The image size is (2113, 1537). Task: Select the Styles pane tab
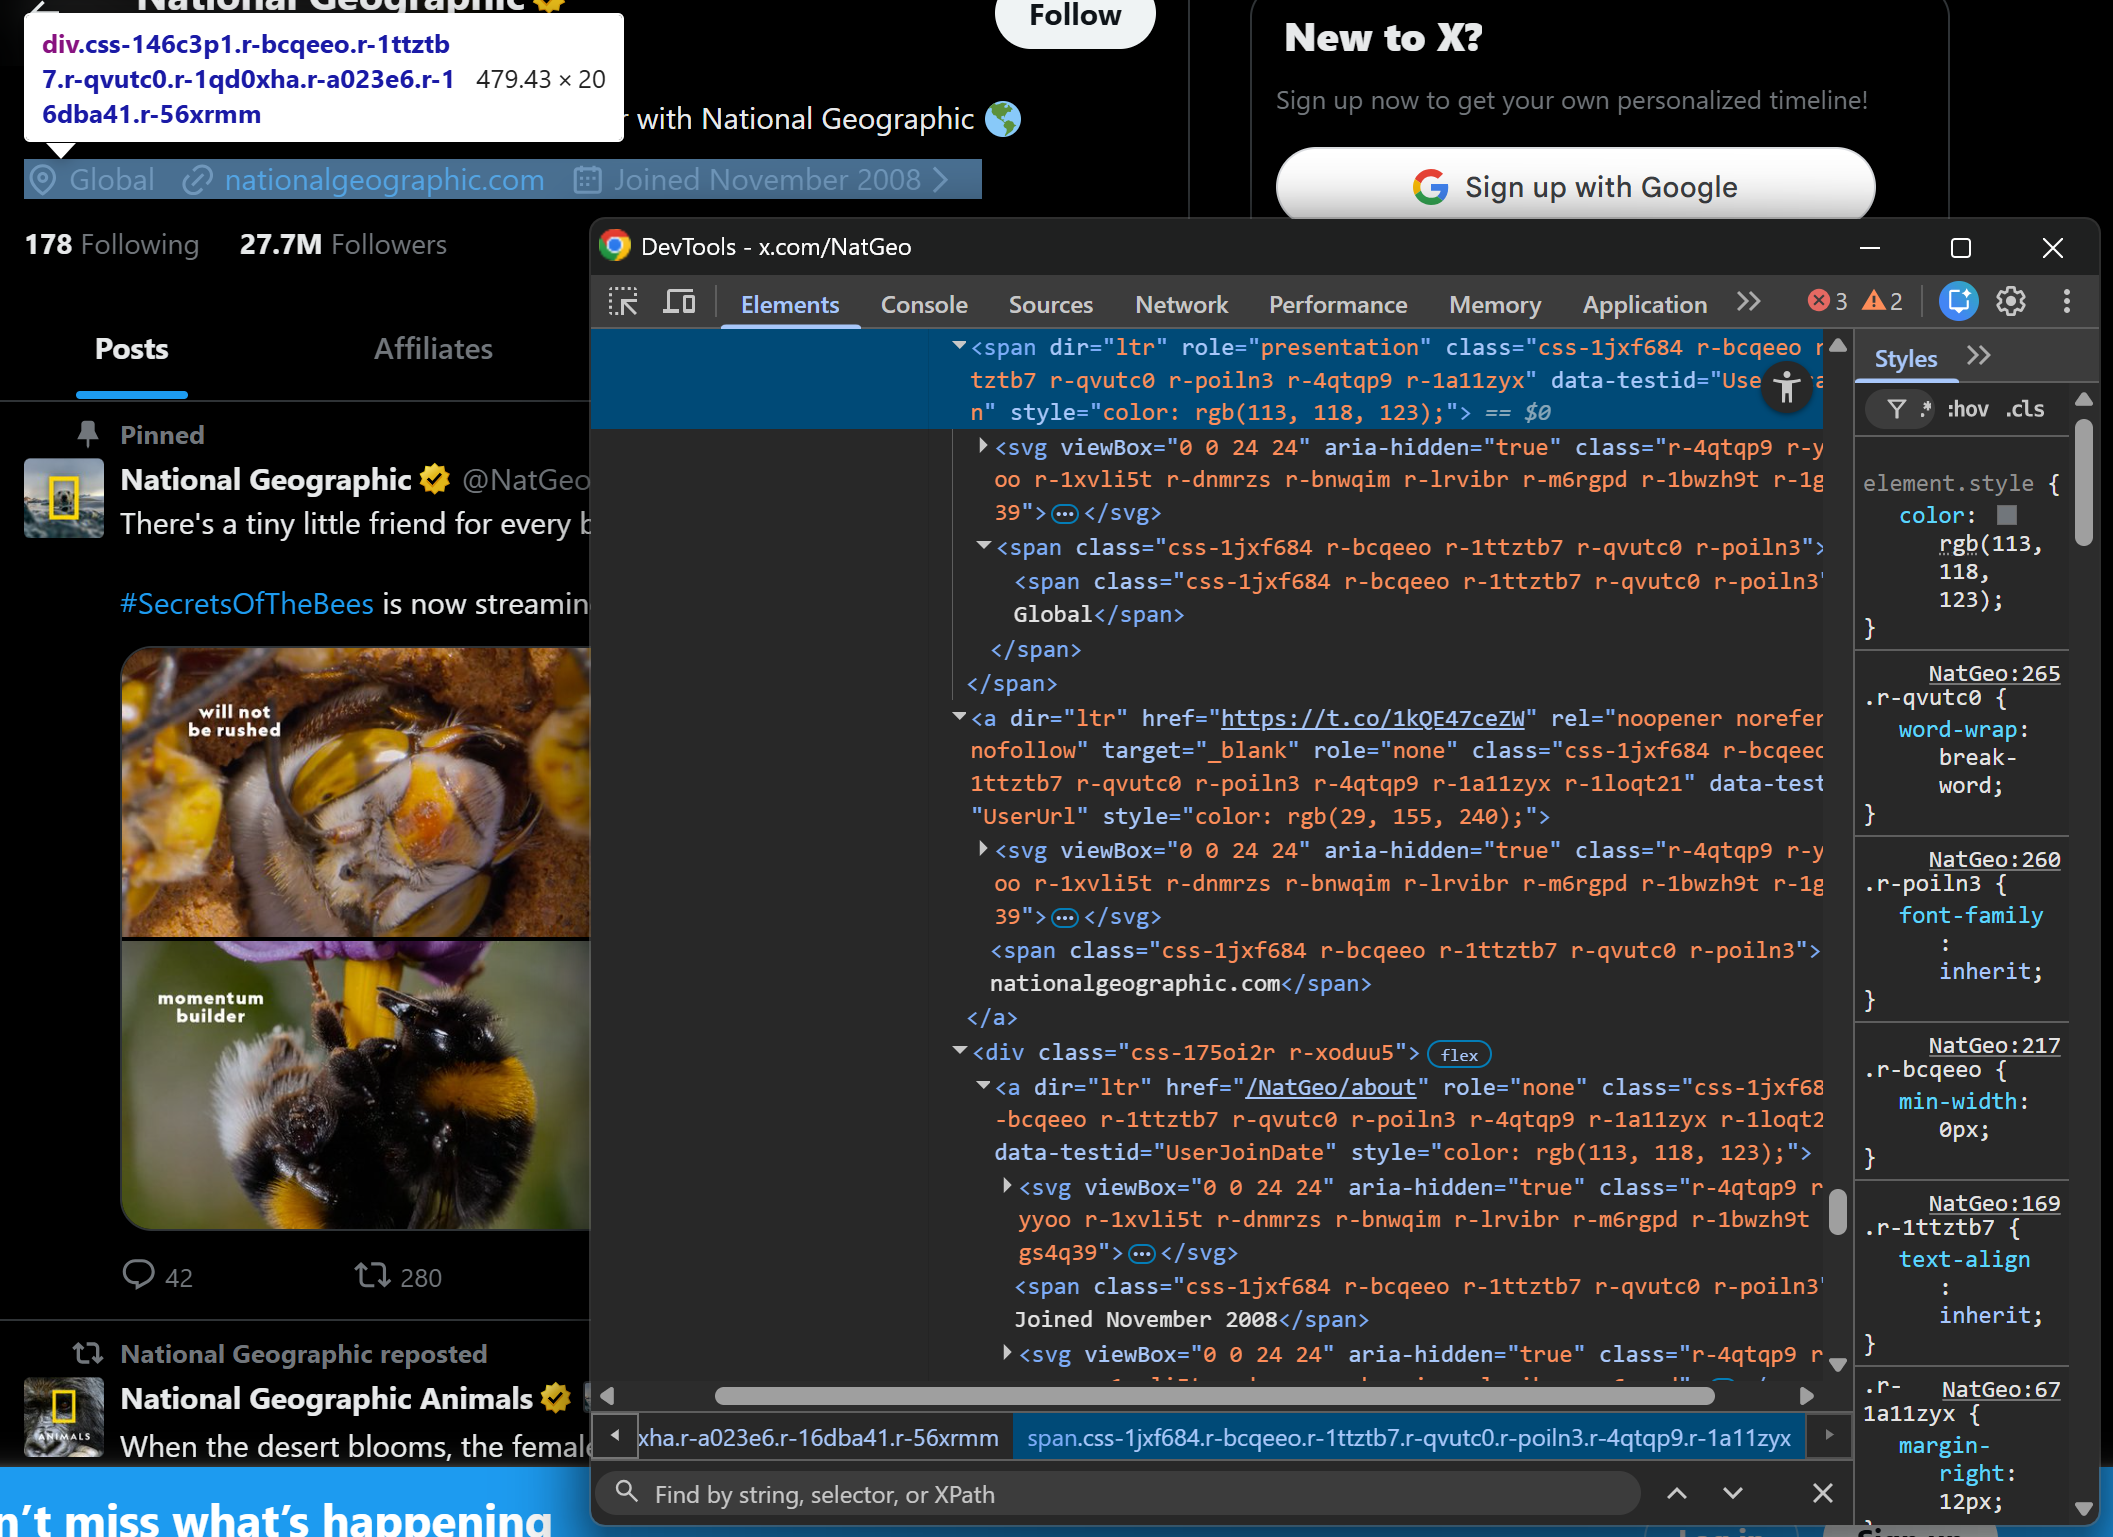point(1906,358)
